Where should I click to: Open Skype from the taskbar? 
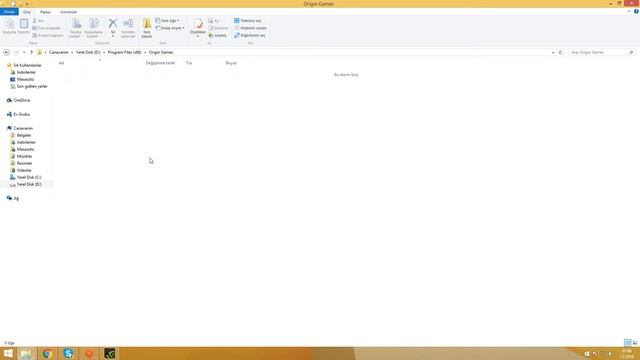[68, 353]
